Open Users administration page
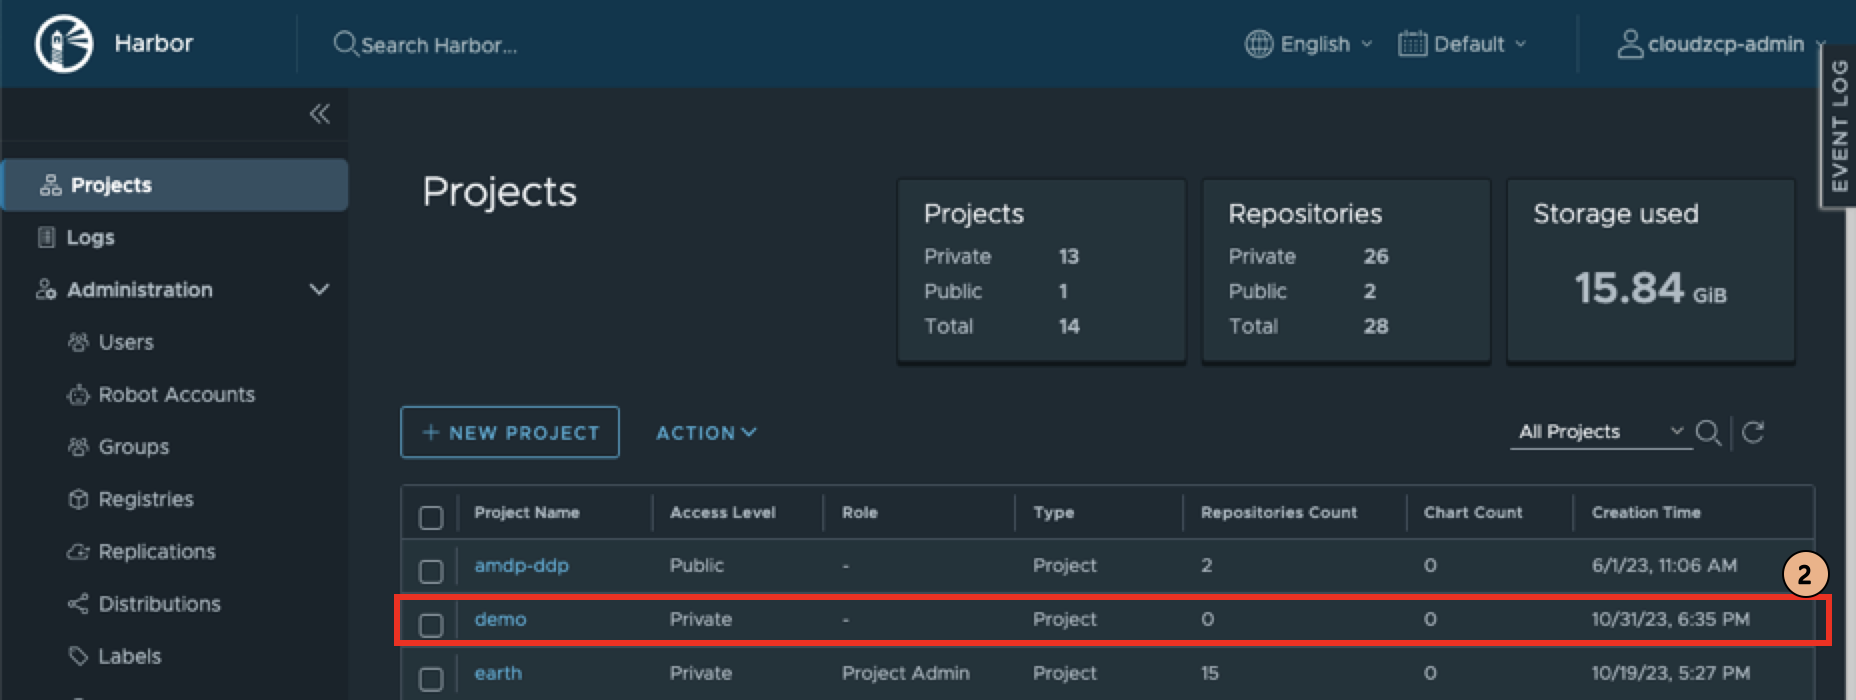The width and height of the screenshot is (1856, 700). coord(126,342)
